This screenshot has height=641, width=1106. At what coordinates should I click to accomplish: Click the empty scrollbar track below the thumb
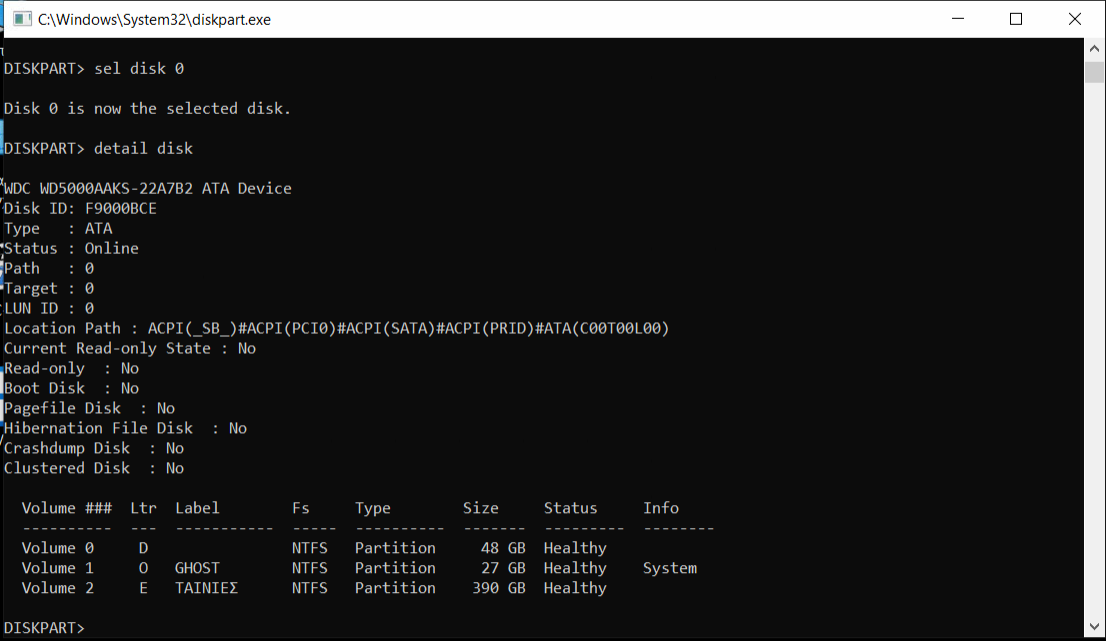tap(1095, 350)
